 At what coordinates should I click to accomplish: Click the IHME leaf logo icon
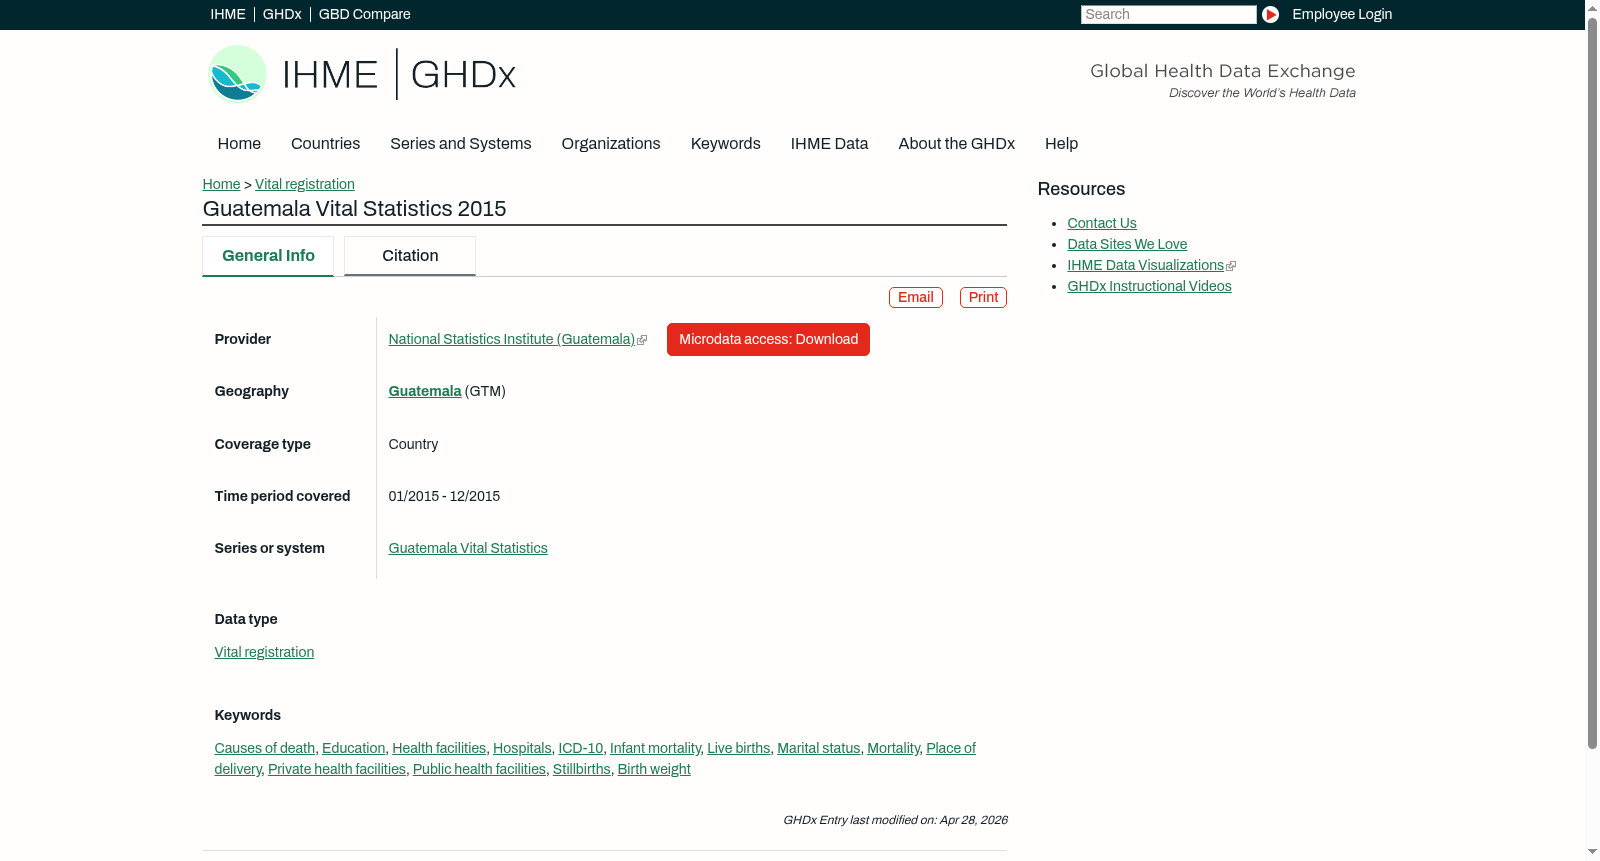[x=237, y=74]
